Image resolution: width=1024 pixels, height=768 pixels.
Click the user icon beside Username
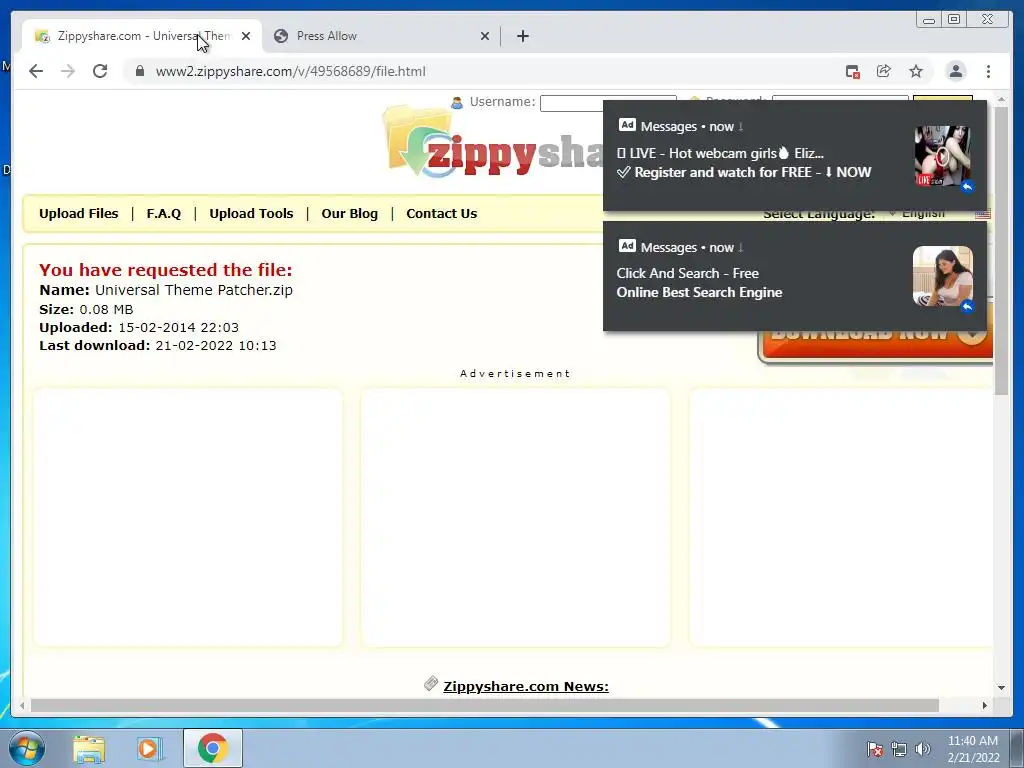[x=456, y=103]
